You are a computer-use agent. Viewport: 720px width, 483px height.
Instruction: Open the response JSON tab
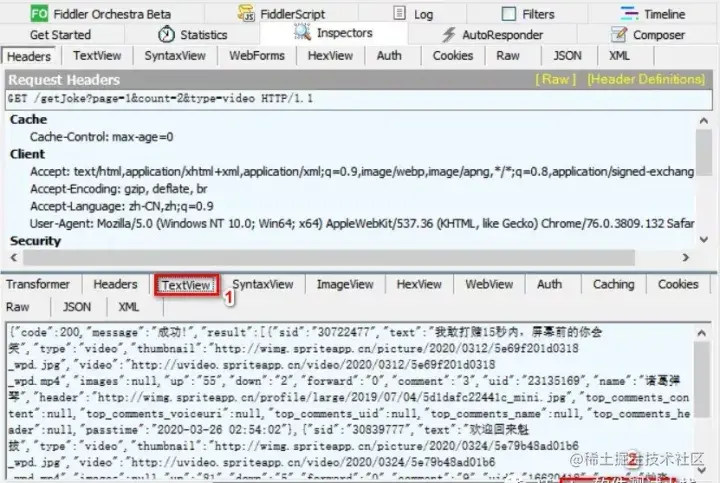tap(77, 307)
